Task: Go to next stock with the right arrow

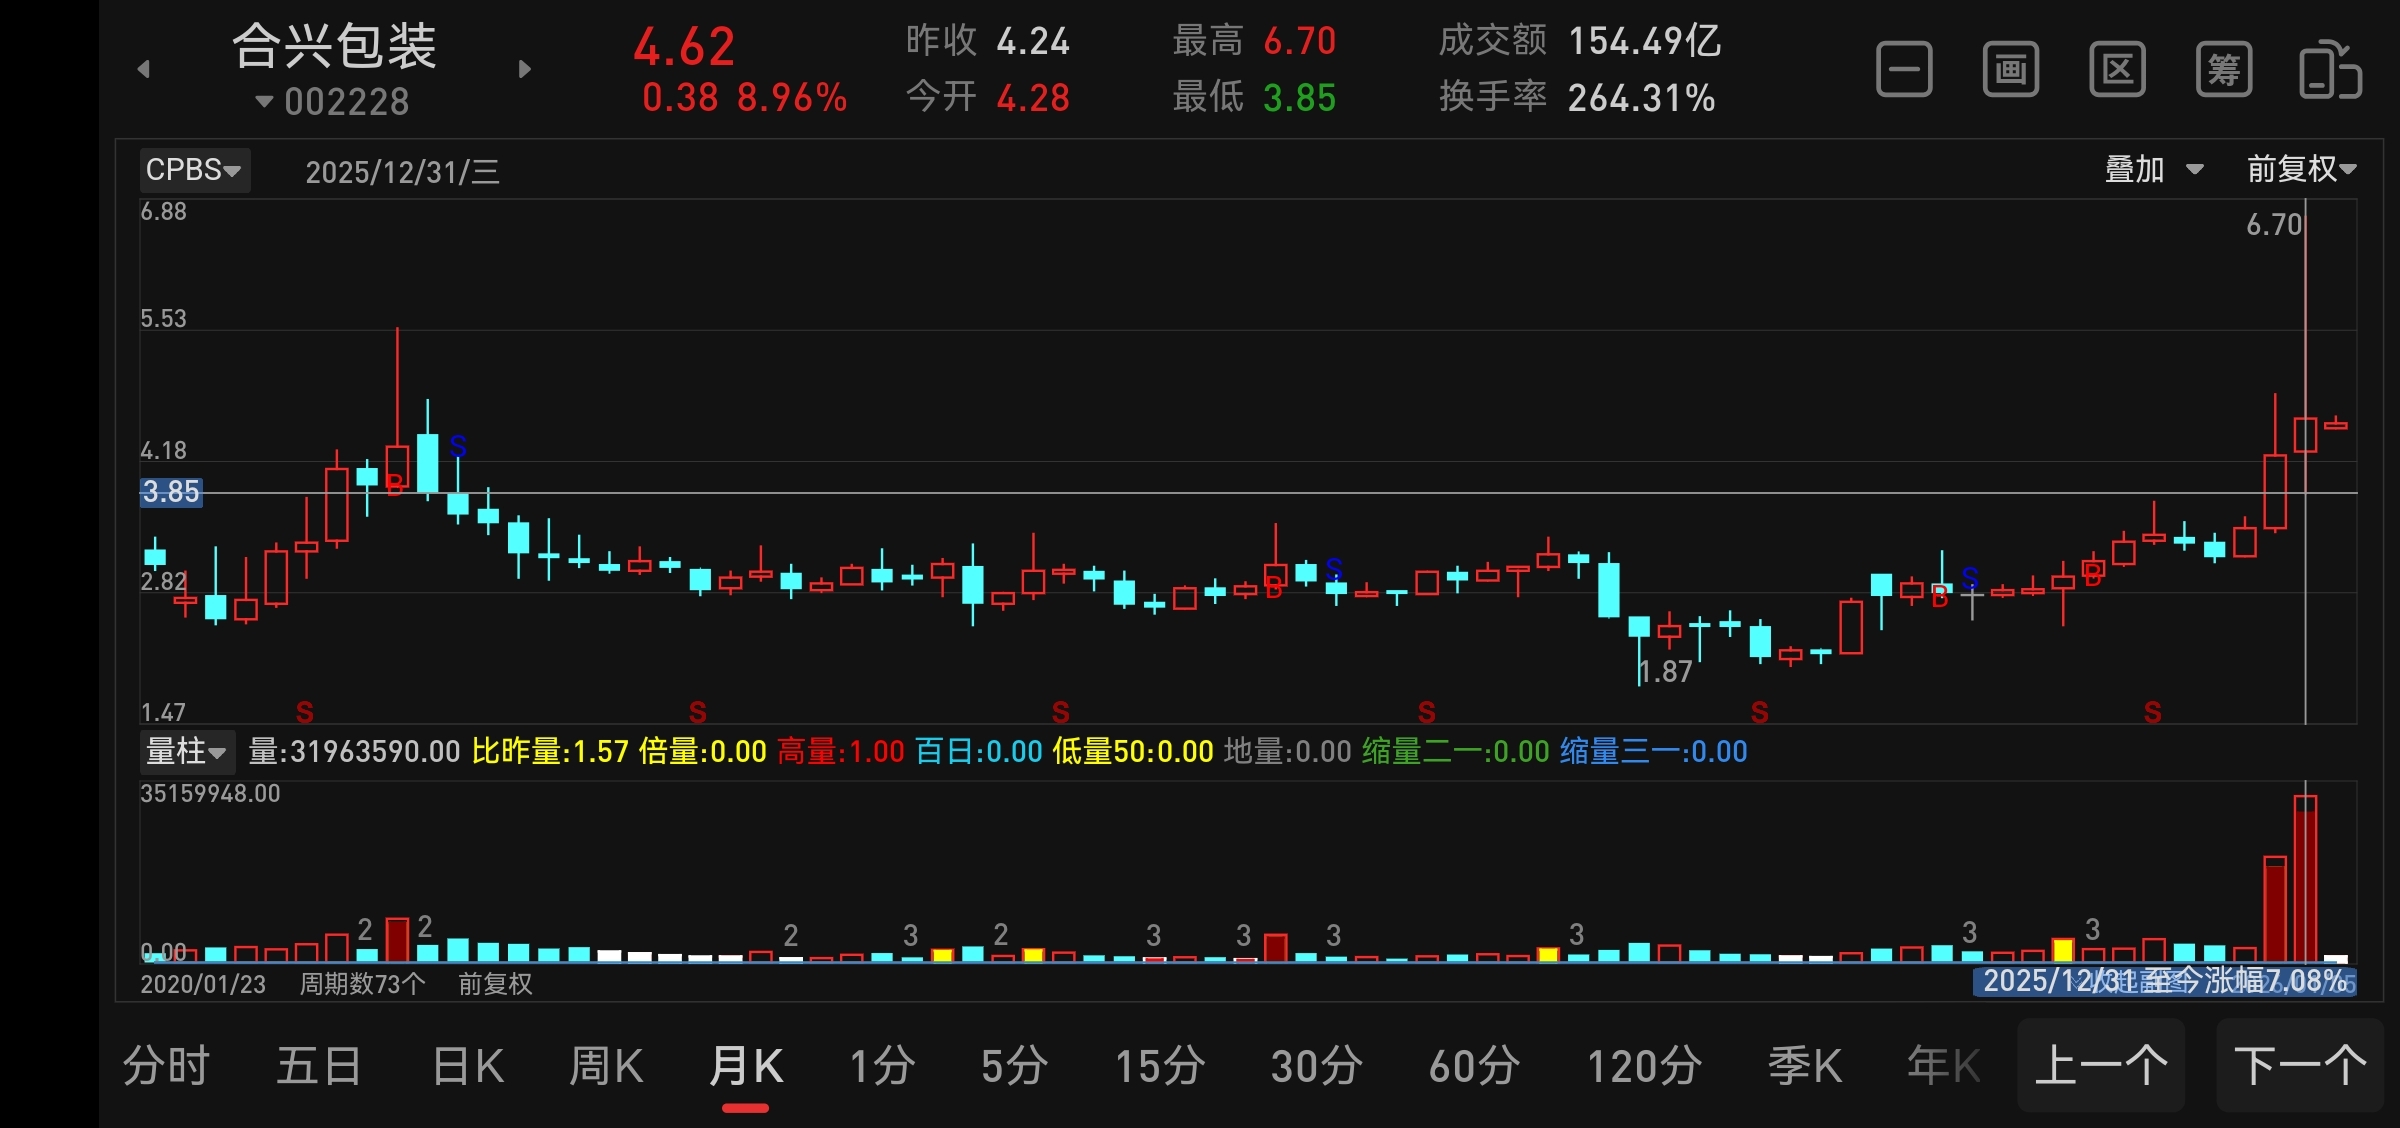Action: (x=525, y=69)
